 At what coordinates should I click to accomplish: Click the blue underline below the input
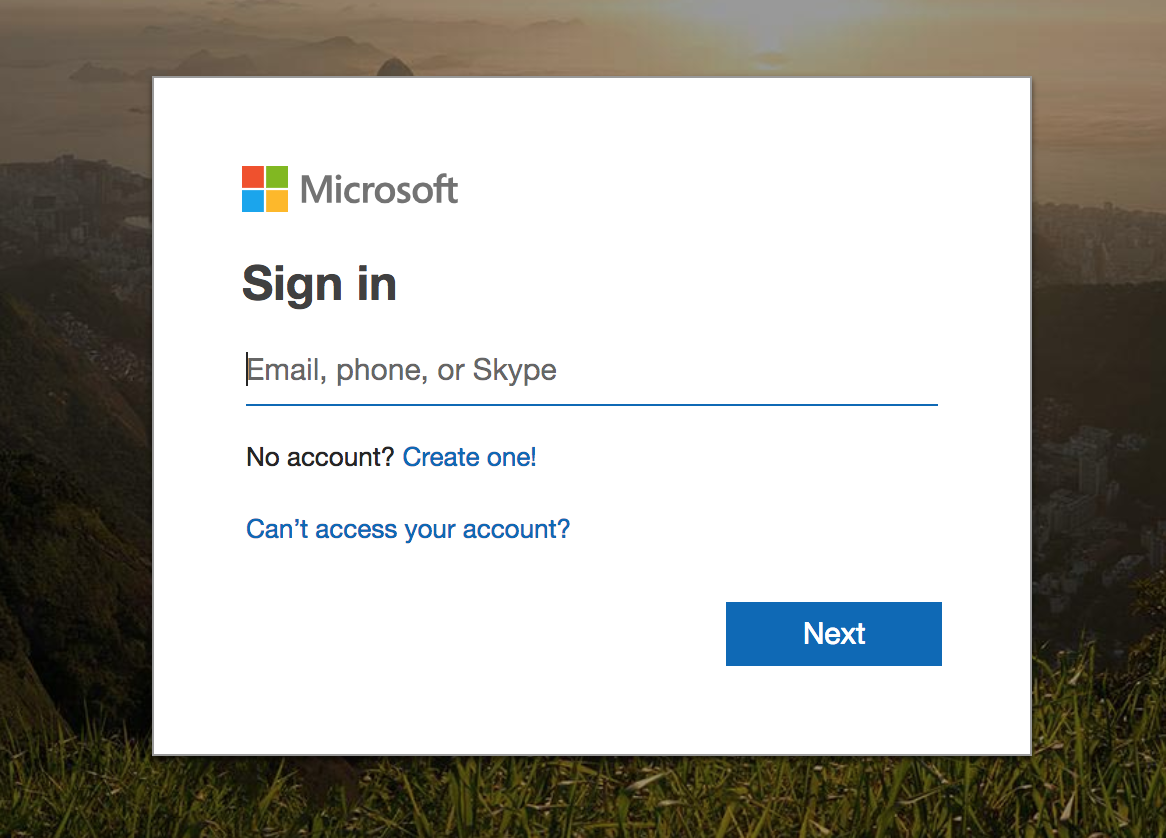tap(591, 404)
